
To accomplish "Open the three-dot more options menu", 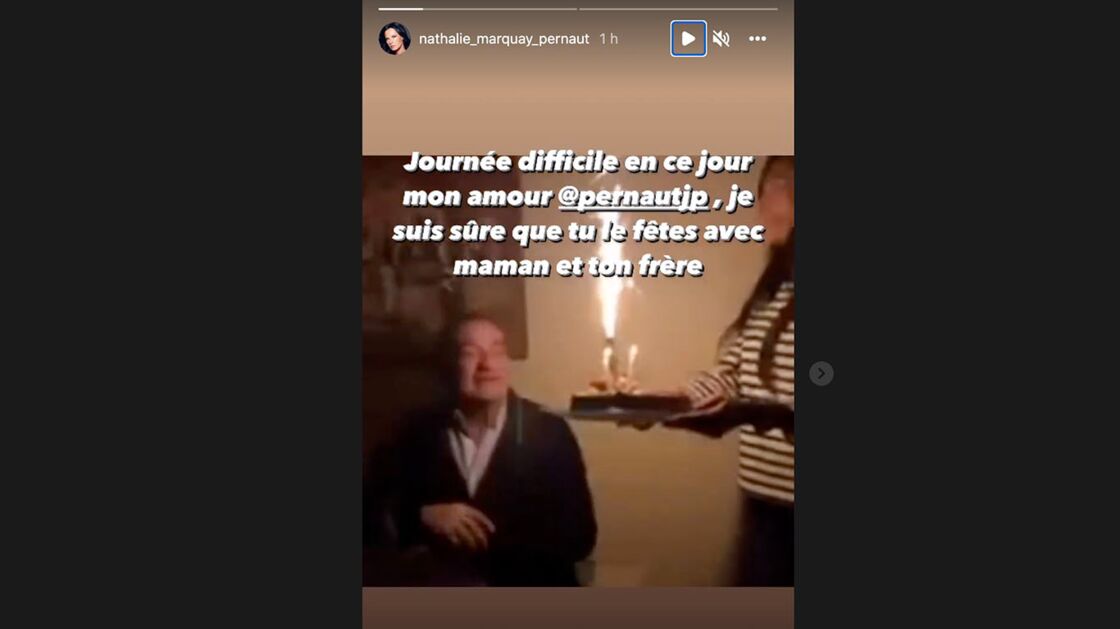I will (x=757, y=39).
